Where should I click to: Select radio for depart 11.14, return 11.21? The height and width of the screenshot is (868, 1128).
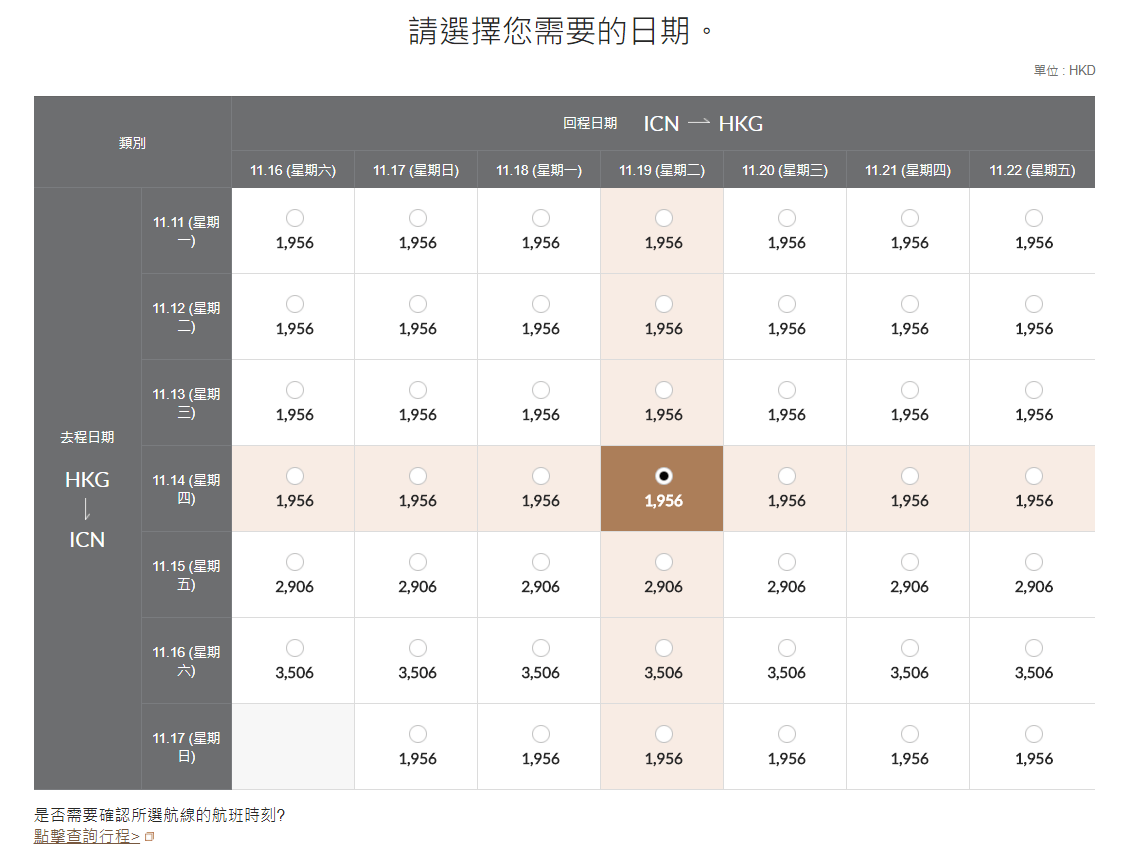pyautogui.click(x=910, y=476)
